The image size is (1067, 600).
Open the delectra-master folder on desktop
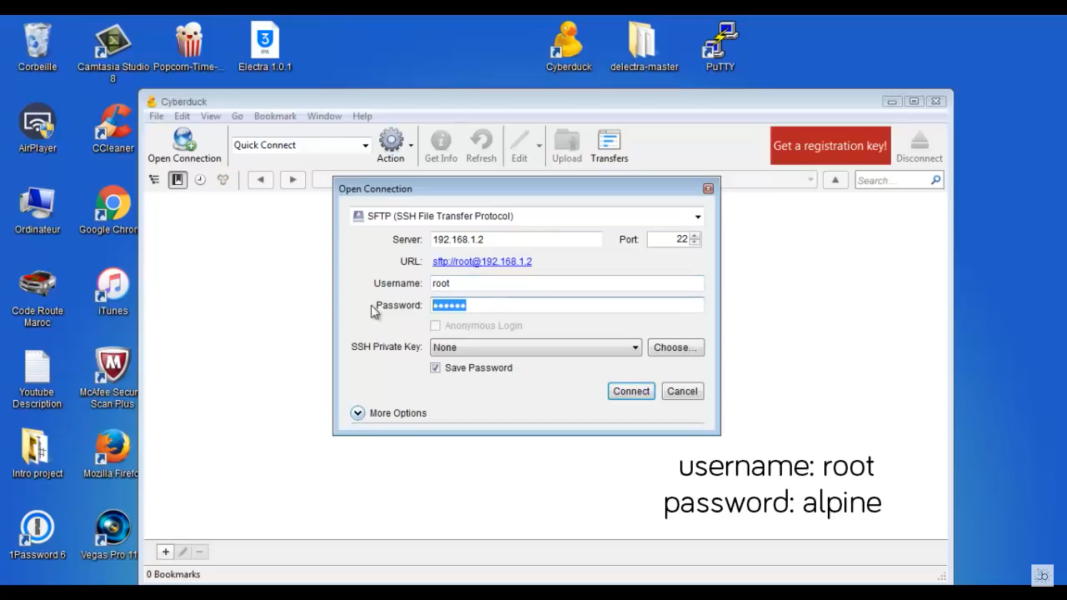(644, 46)
